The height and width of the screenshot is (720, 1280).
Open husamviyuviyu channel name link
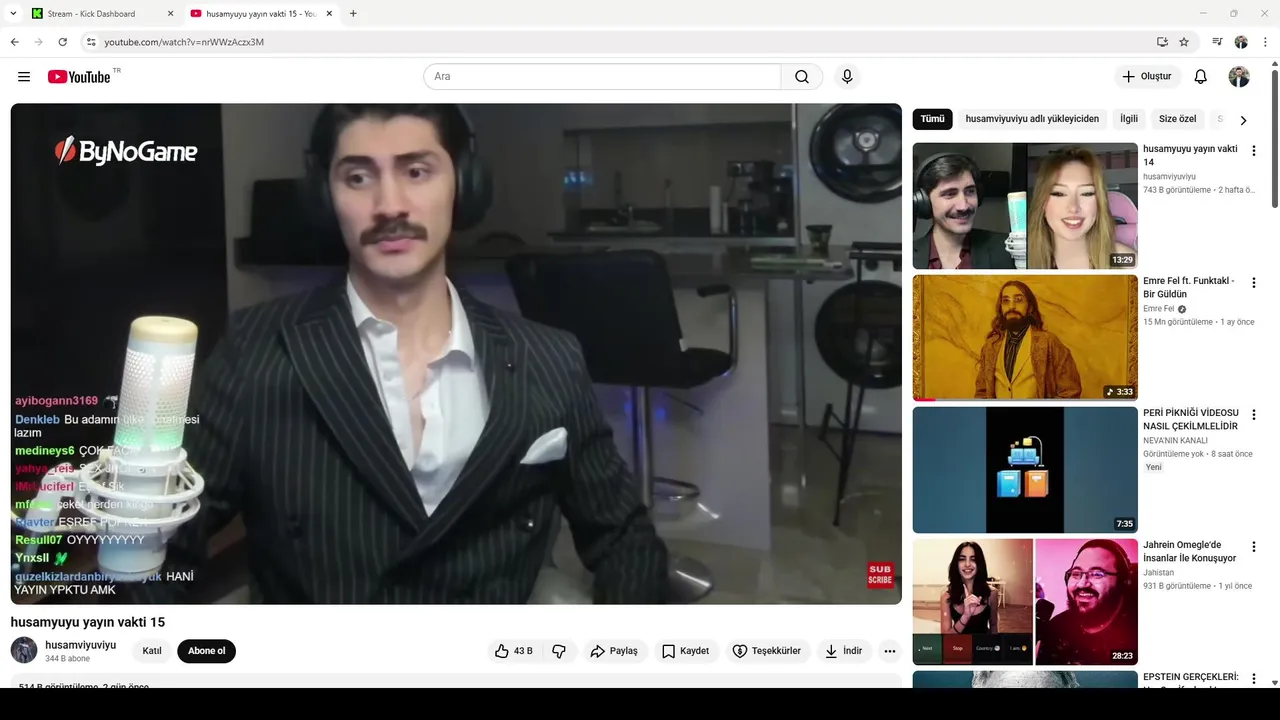tap(80, 645)
